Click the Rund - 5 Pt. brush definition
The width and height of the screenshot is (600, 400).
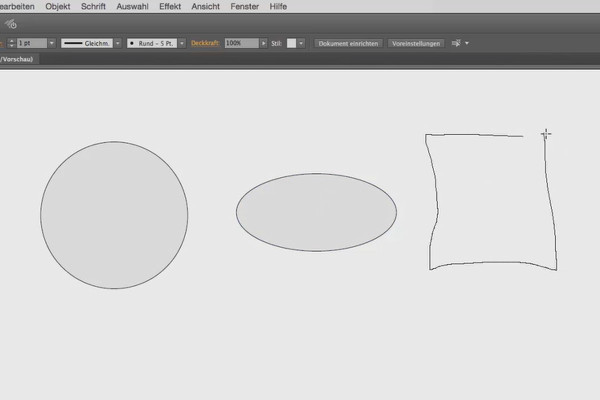click(x=152, y=43)
